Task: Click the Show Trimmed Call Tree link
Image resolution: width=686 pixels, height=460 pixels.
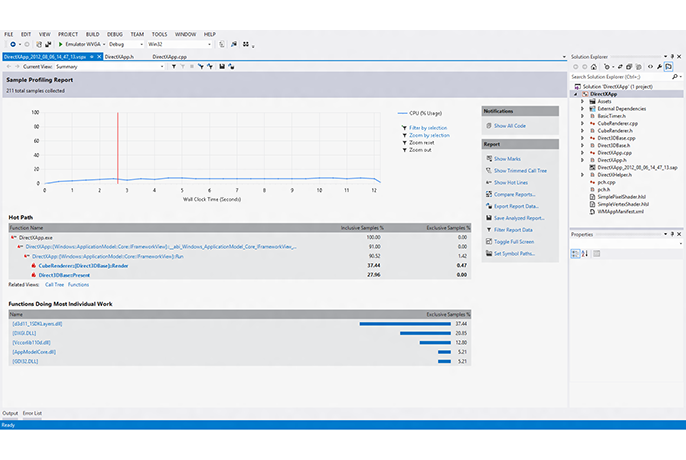Action: point(520,170)
